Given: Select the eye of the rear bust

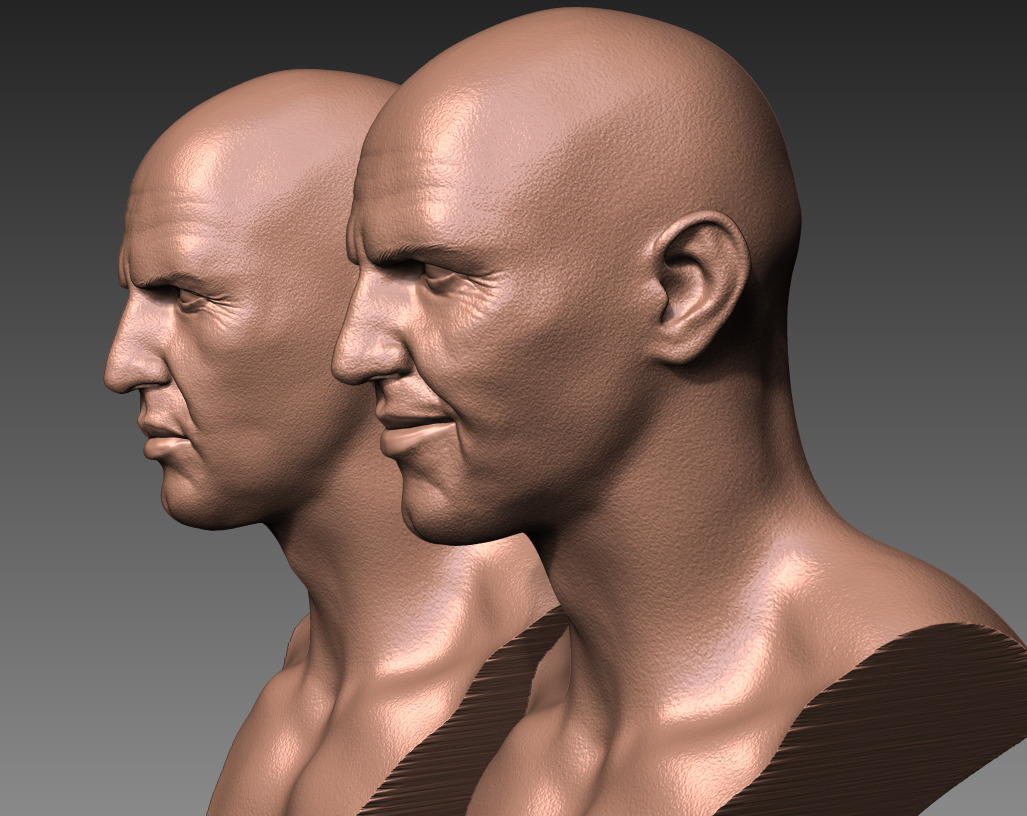Looking at the screenshot, I should [x=193, y=299].
